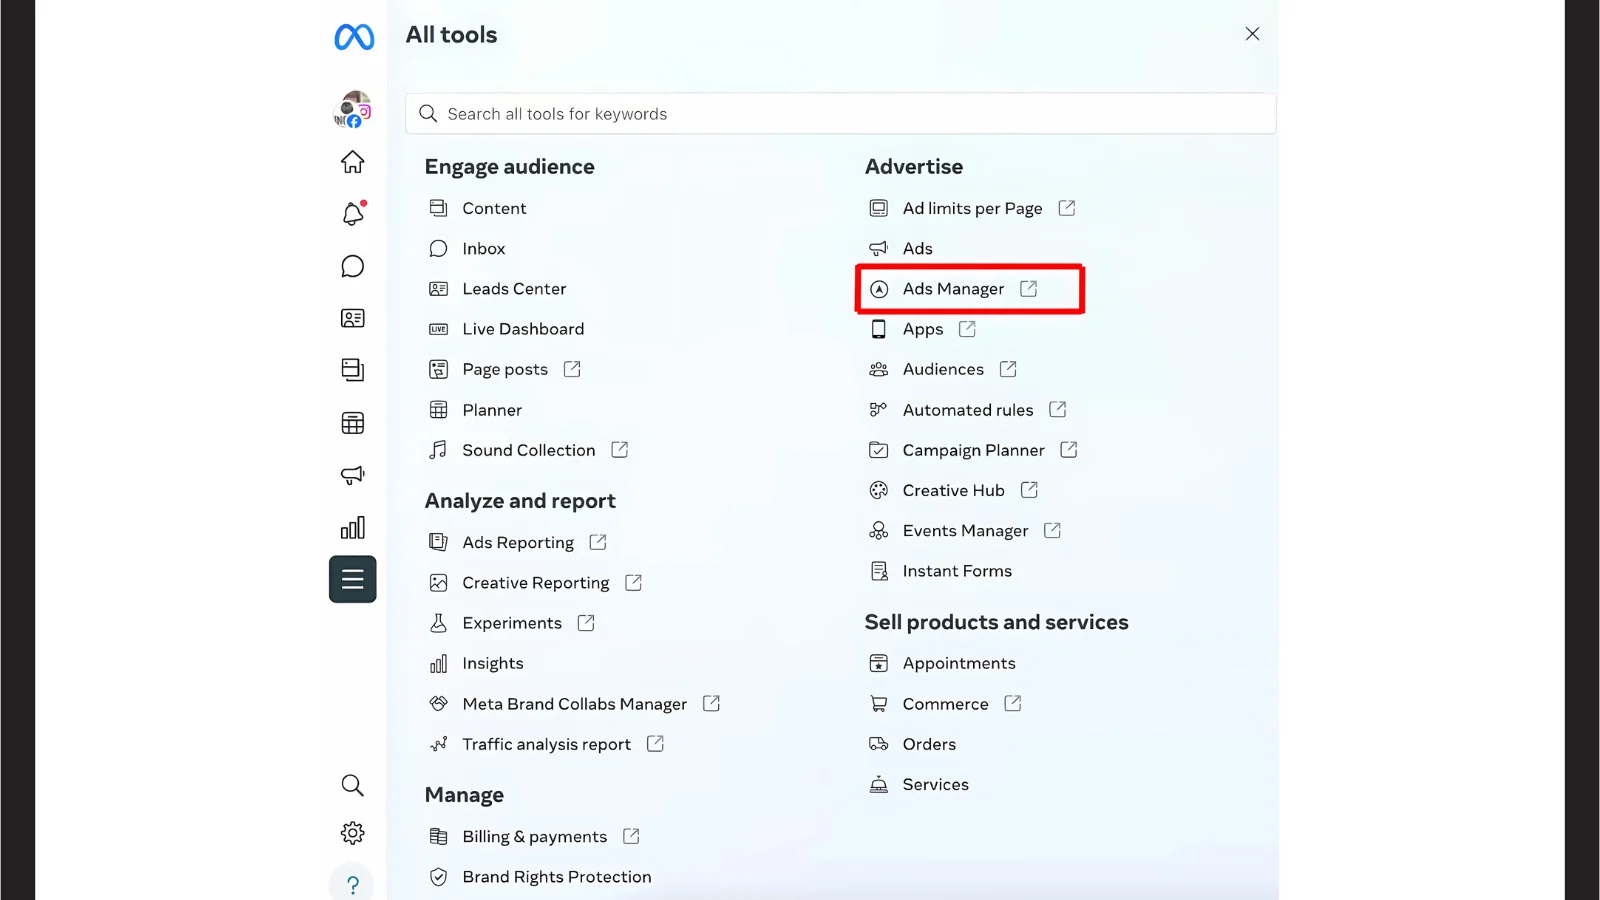Open Appointments tool
Viewport: 1600px width, 900px height.
[x=958, y=663]
